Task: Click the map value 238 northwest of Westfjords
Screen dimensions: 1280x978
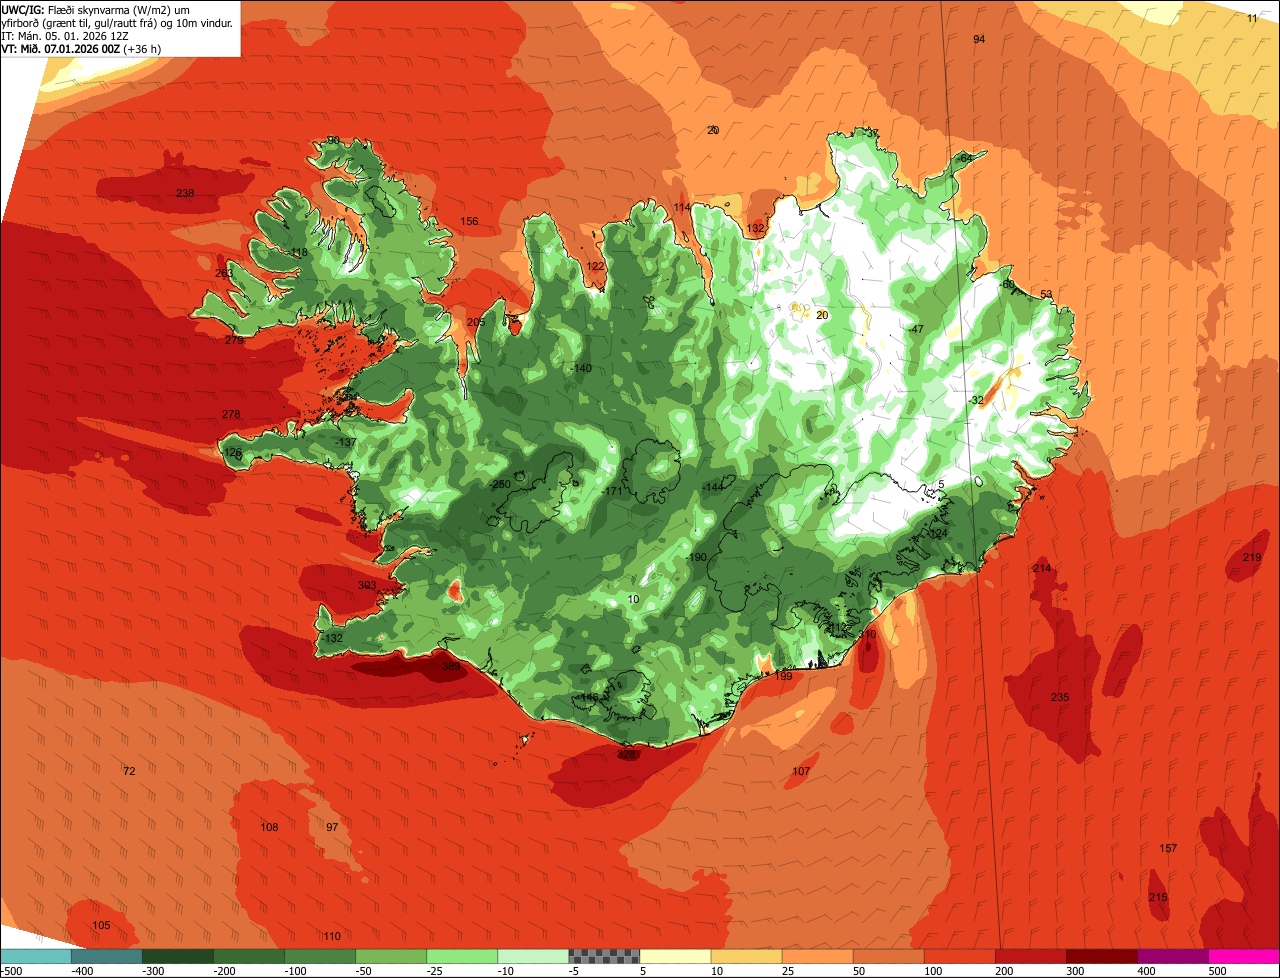Action: click(185, 194)
